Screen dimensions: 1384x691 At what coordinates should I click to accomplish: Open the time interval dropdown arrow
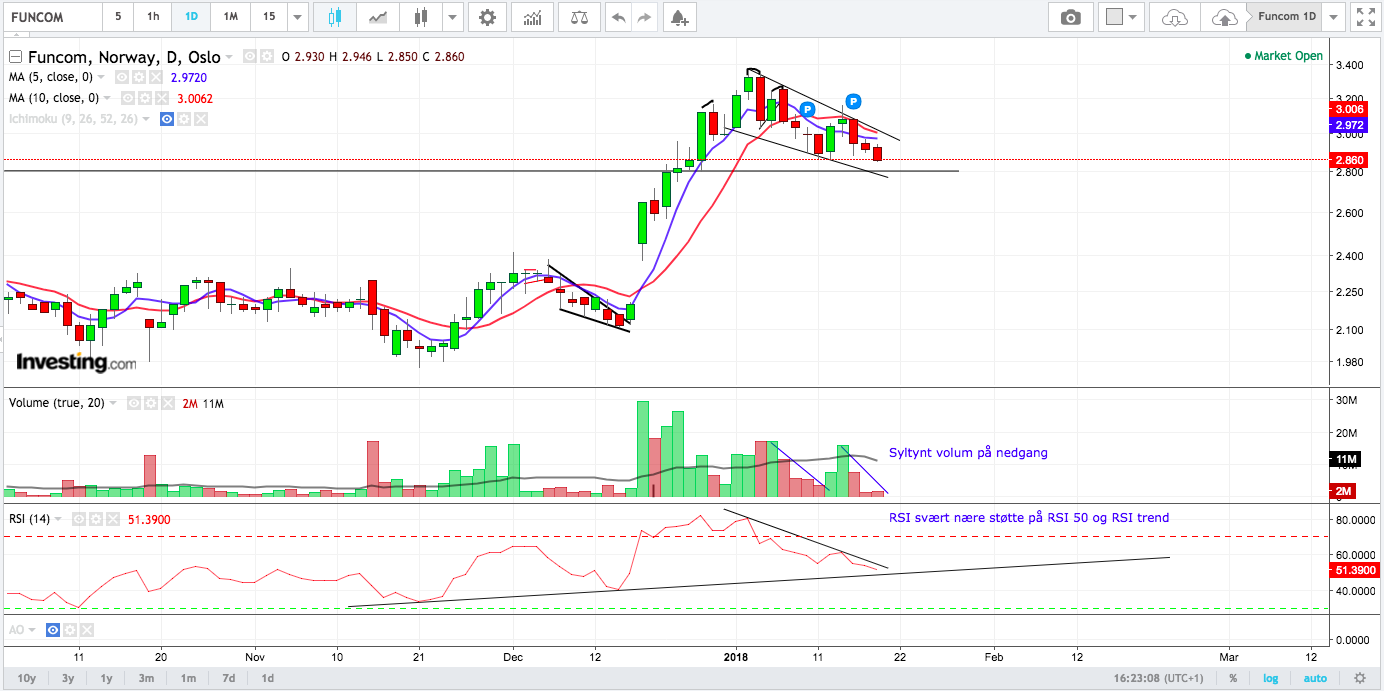click(297, 17)
